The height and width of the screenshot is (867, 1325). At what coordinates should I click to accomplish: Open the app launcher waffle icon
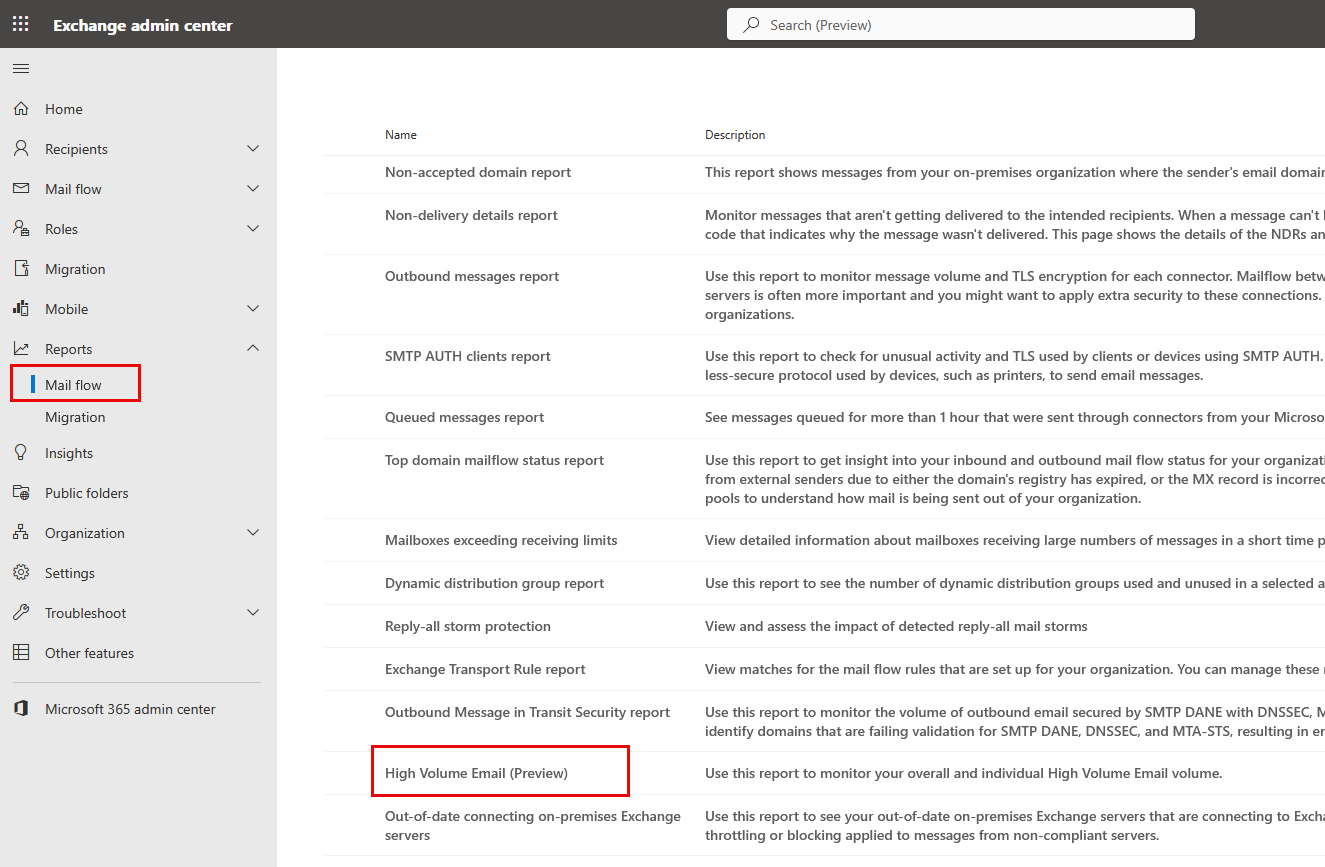[20, 24]
